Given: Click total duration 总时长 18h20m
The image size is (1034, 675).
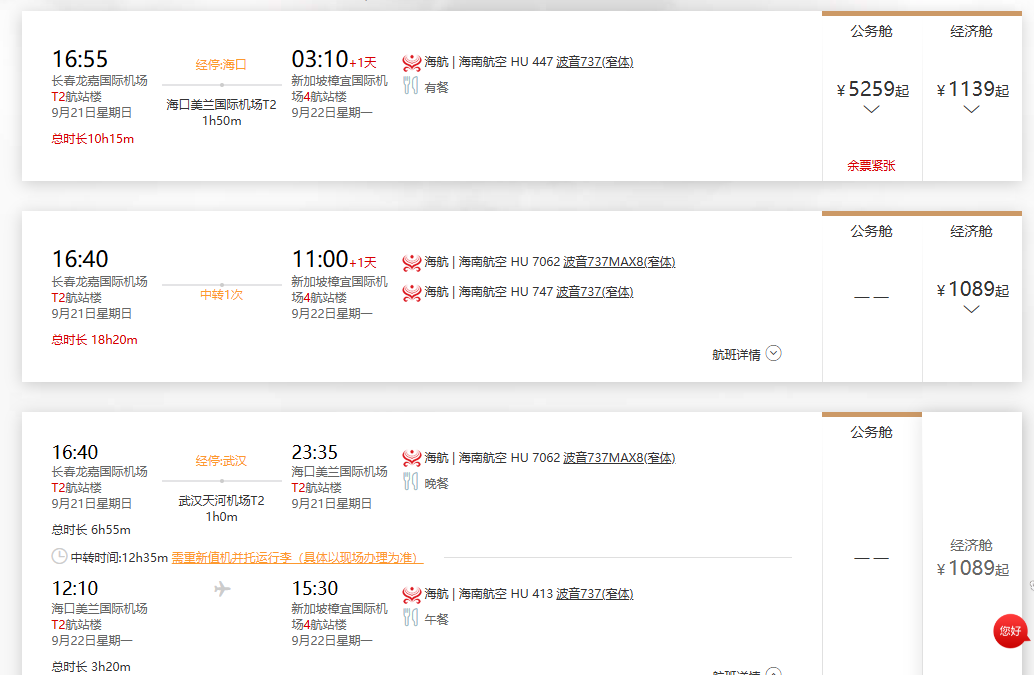Looking at the screenshot, I should (x=94, y=340).
